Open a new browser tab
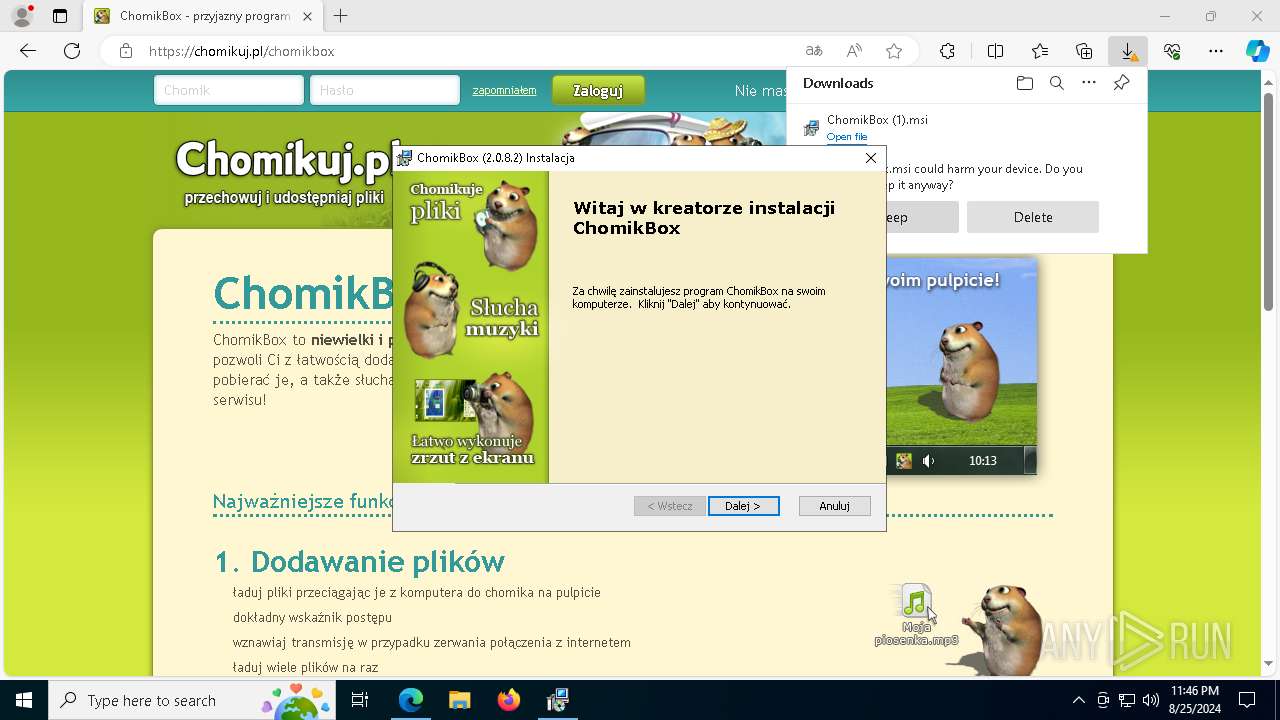 pyautogui.click(x=341, y=16)
